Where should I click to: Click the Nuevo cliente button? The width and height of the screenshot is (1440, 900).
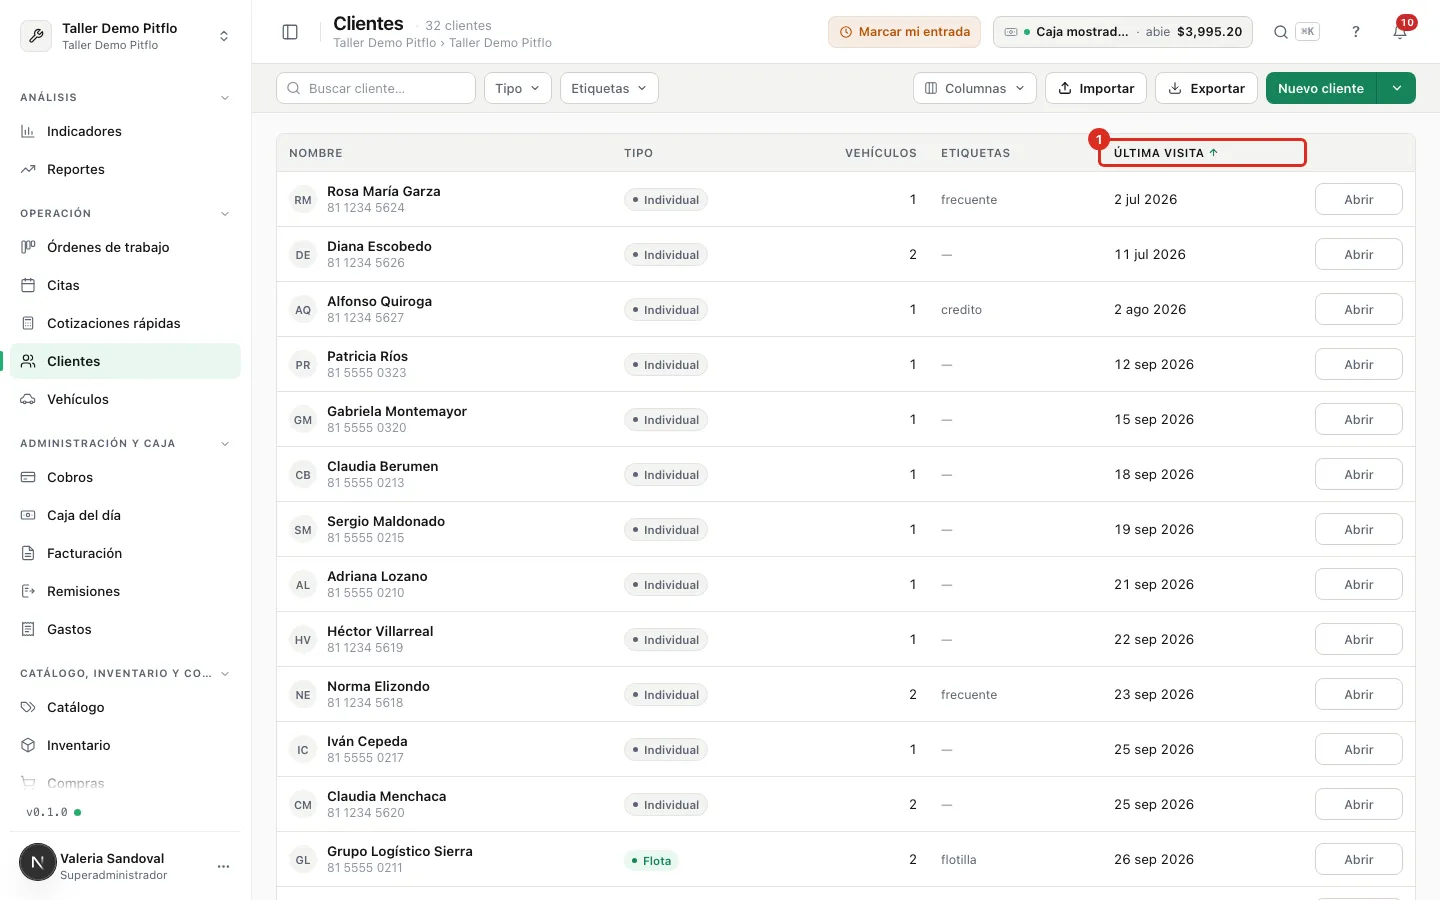1321,88
